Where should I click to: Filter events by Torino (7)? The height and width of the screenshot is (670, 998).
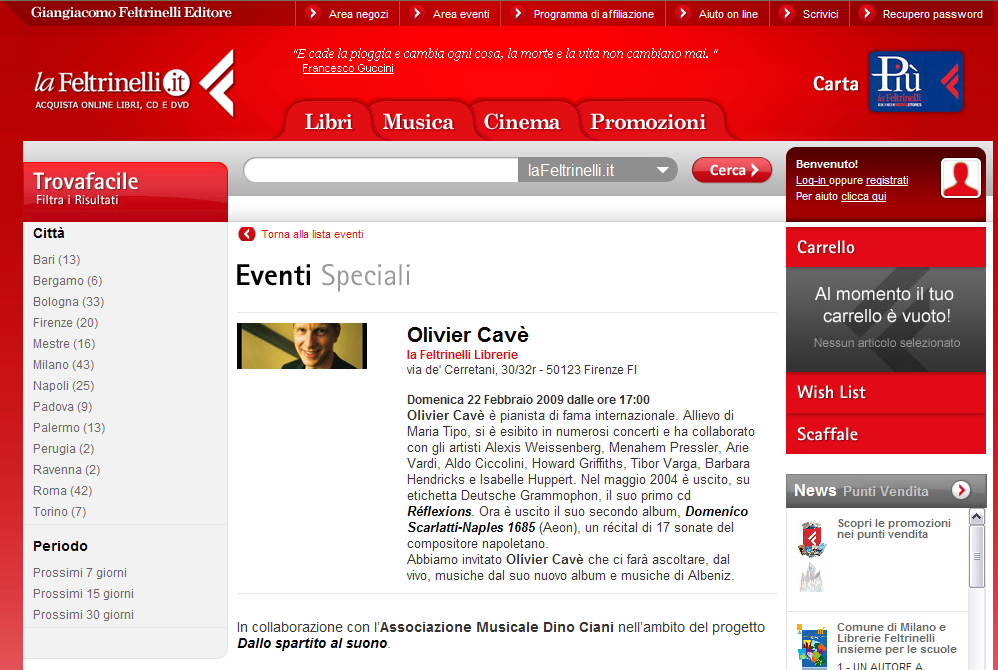pyautogui.click(x=60, y=512)
